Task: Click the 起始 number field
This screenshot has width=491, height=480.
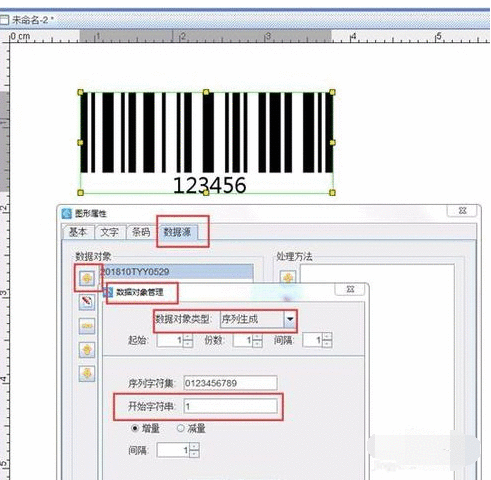Action: pos(170,340)
